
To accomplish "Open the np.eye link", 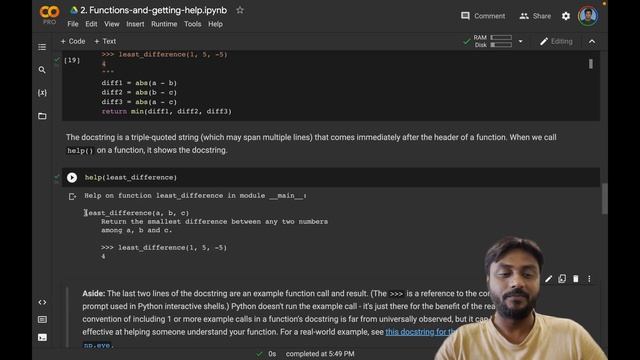I will tap(96, 345).
